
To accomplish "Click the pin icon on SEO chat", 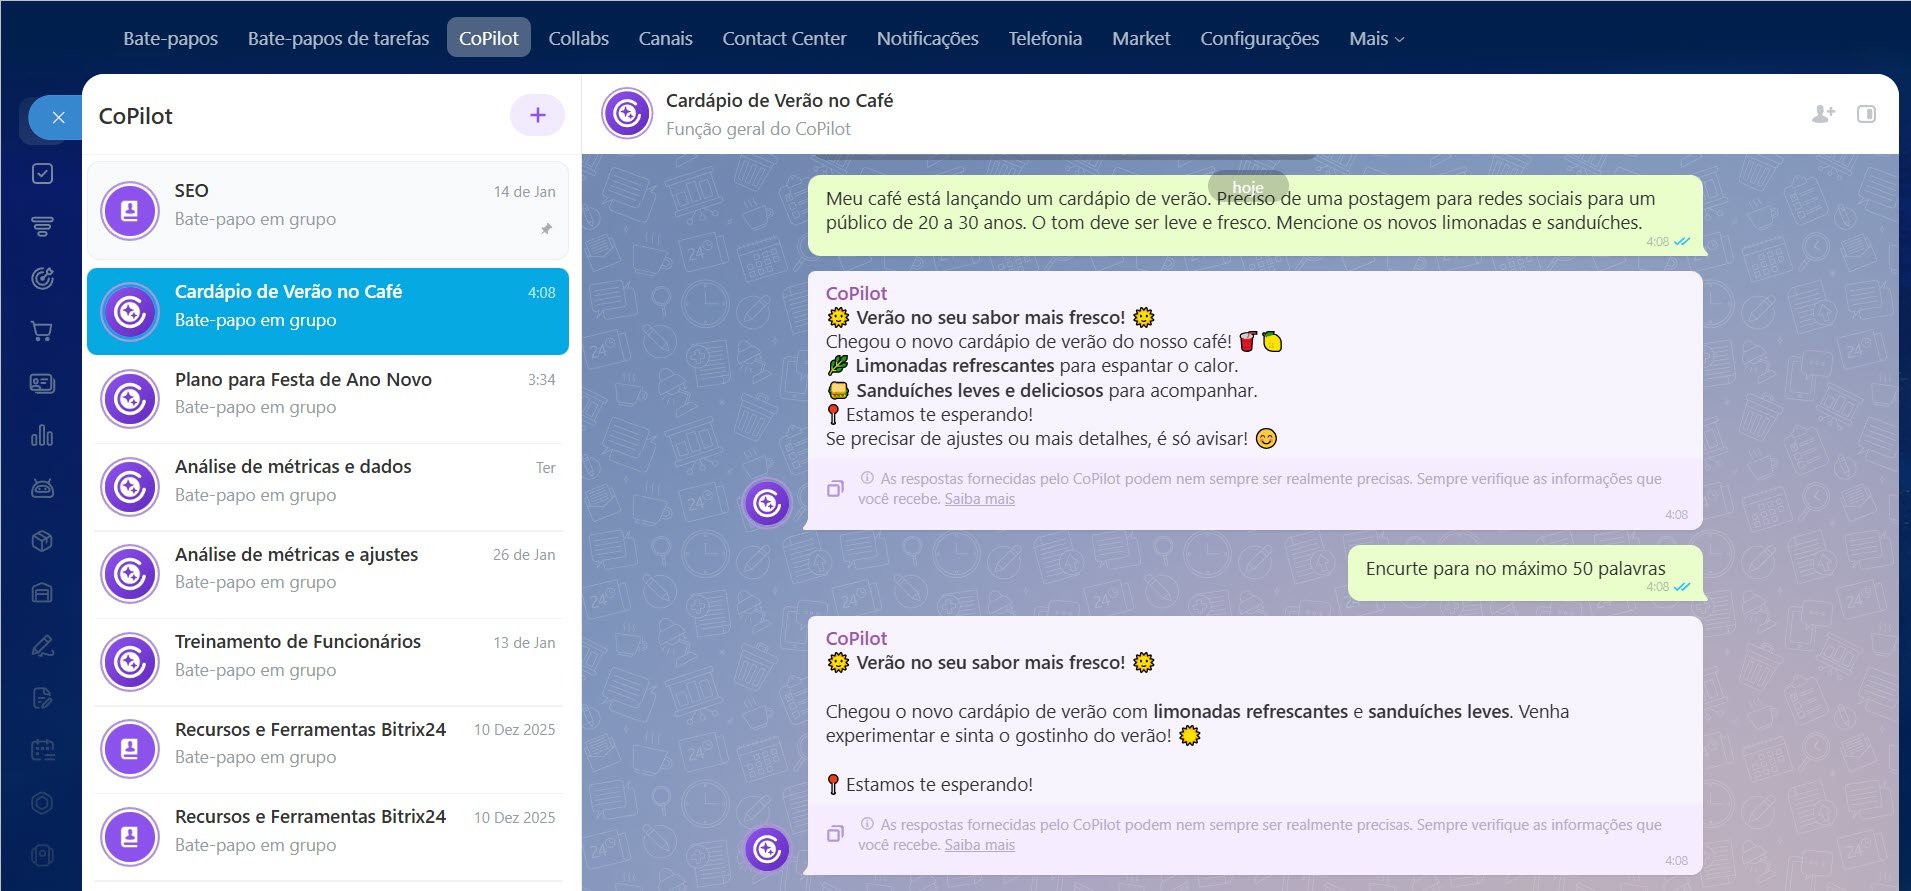I will click(546, 229).
